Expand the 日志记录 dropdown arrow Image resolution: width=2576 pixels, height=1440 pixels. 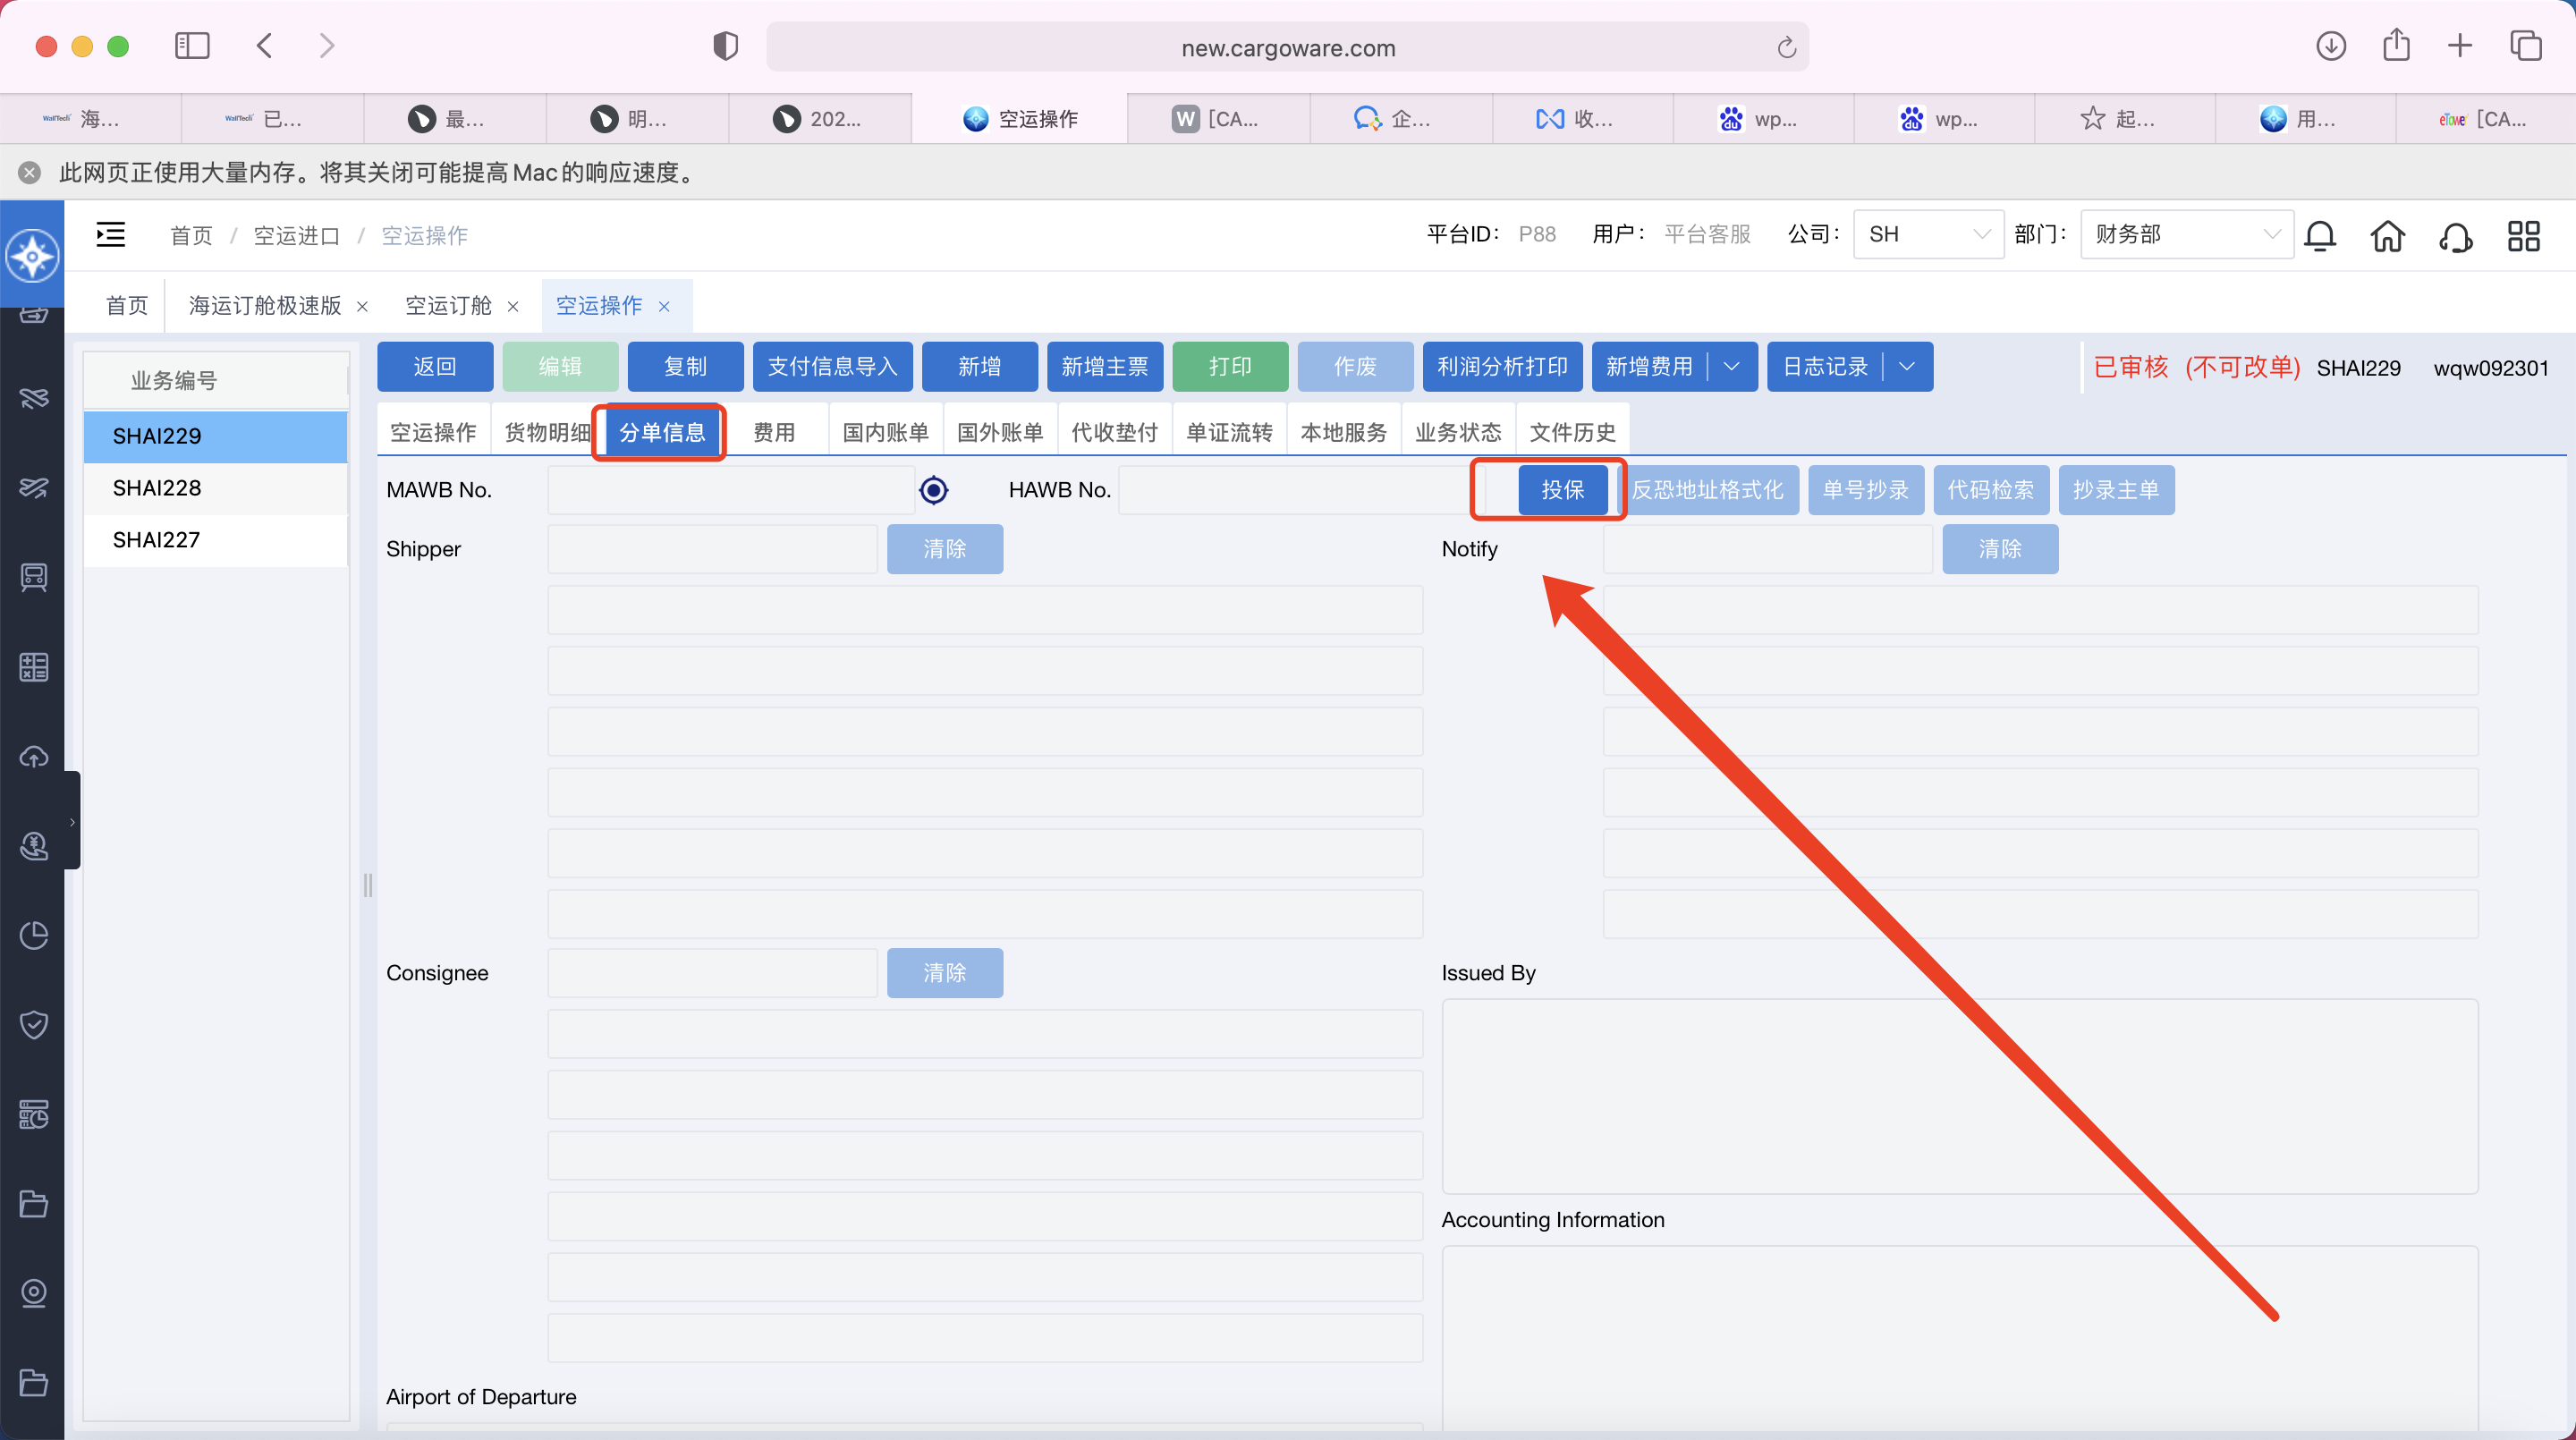[1906, 367]
